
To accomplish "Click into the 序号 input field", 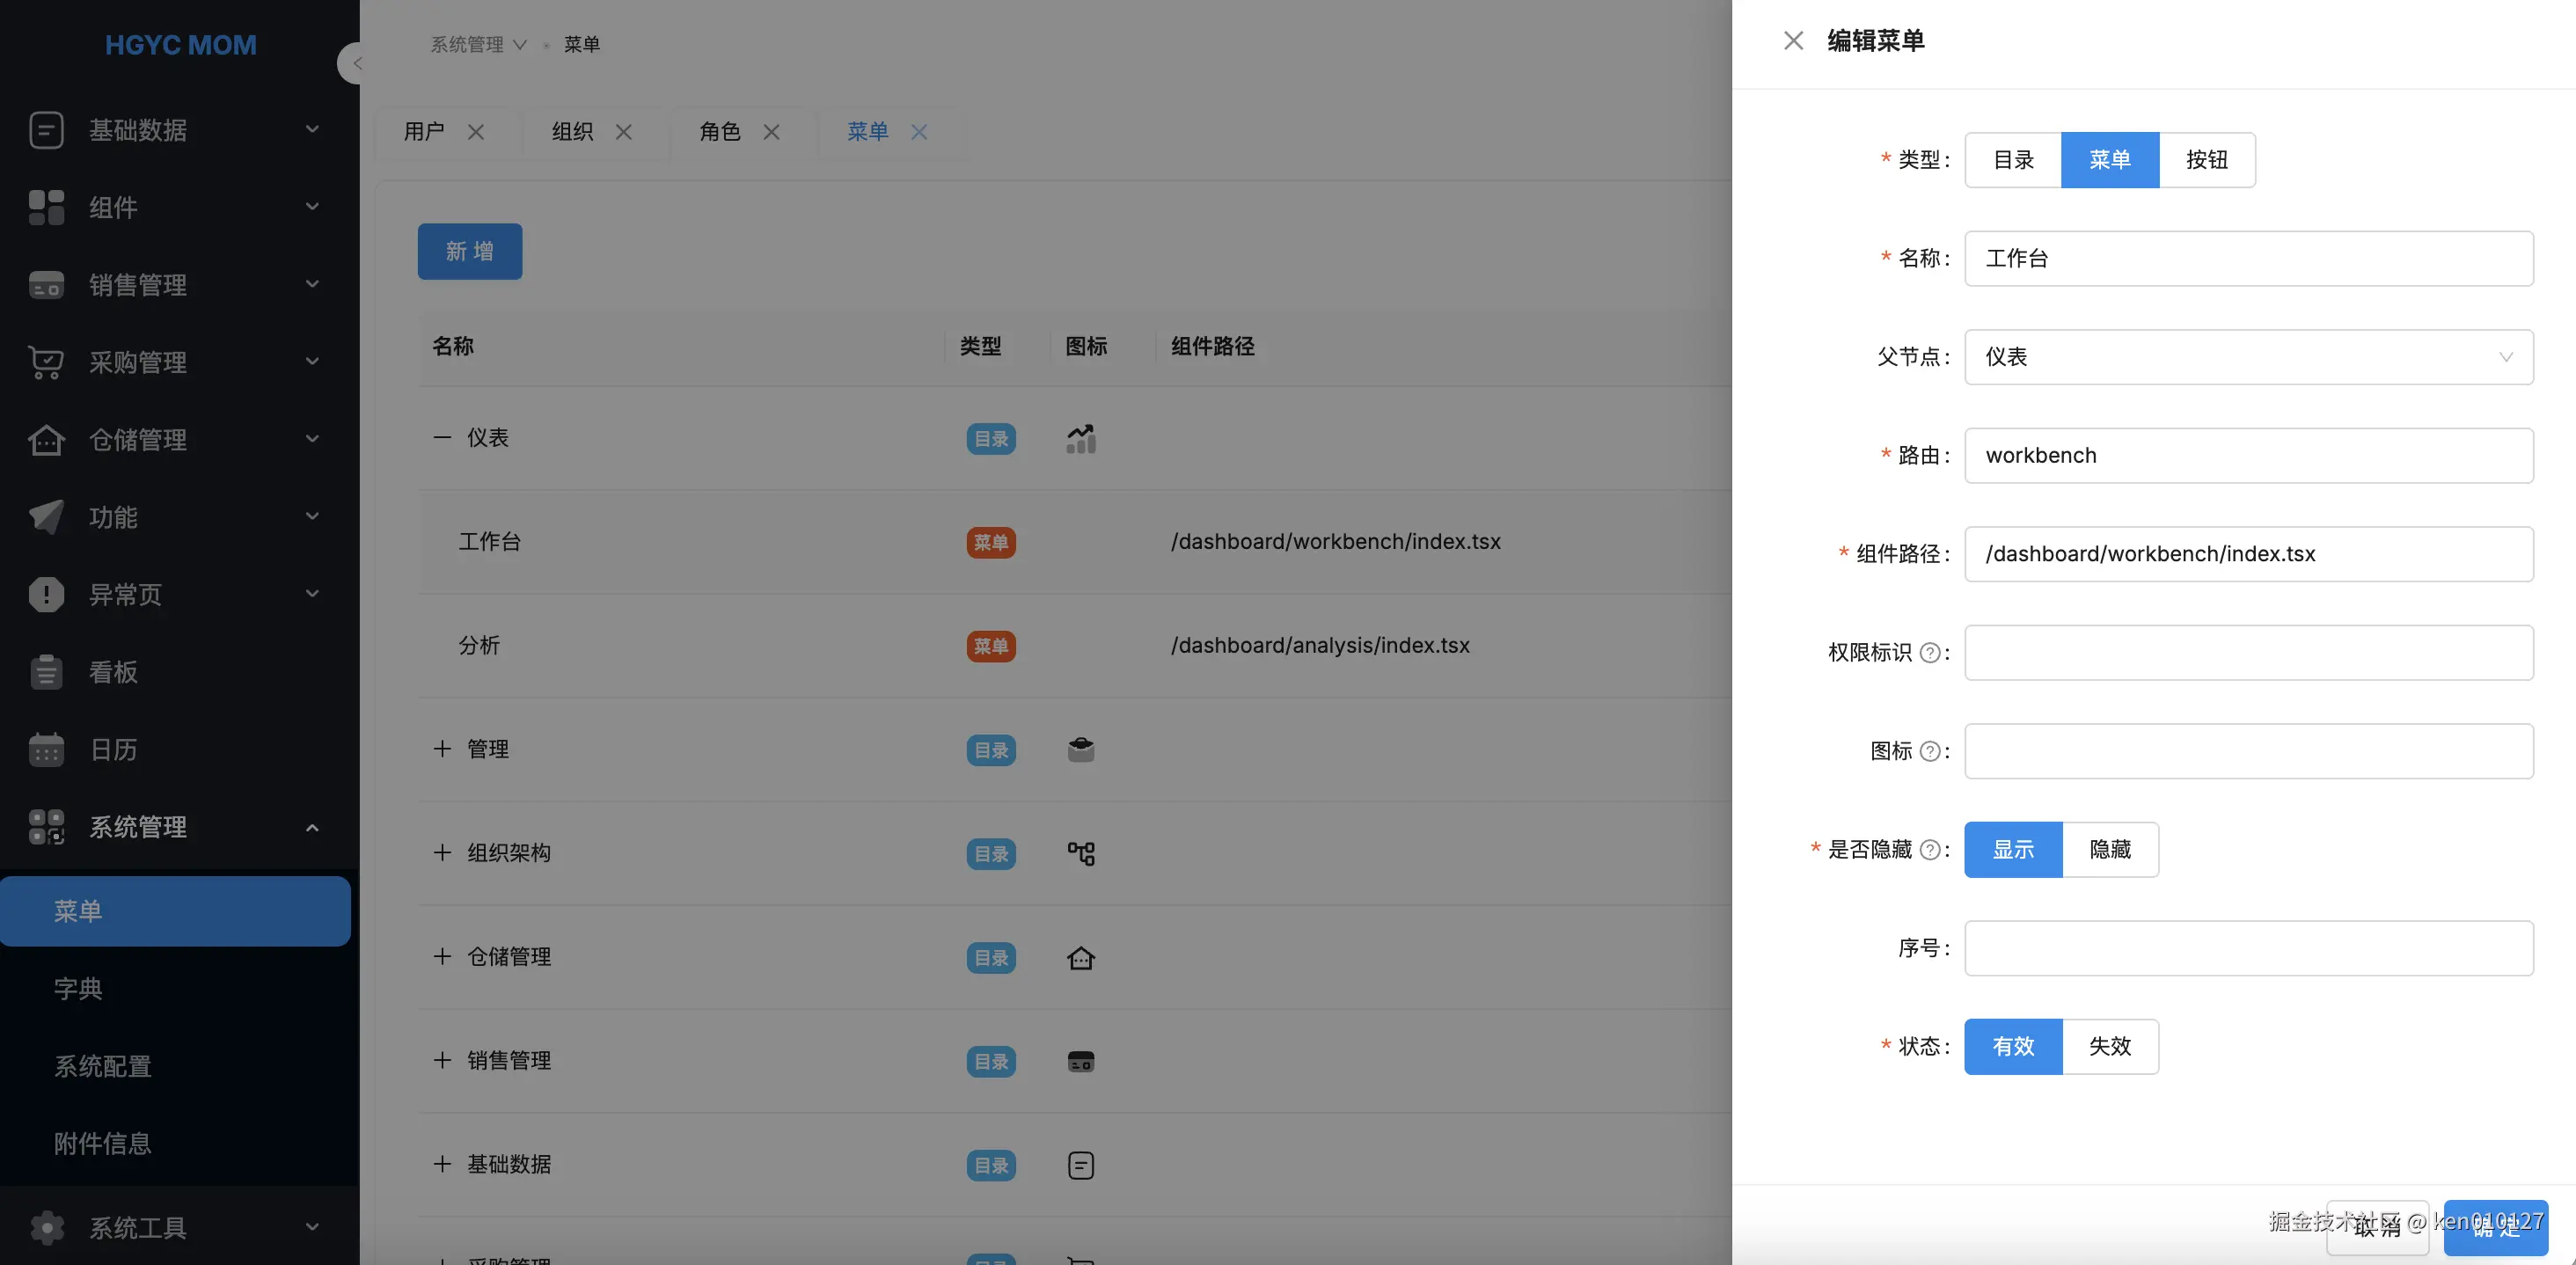I will point(2248,948).
